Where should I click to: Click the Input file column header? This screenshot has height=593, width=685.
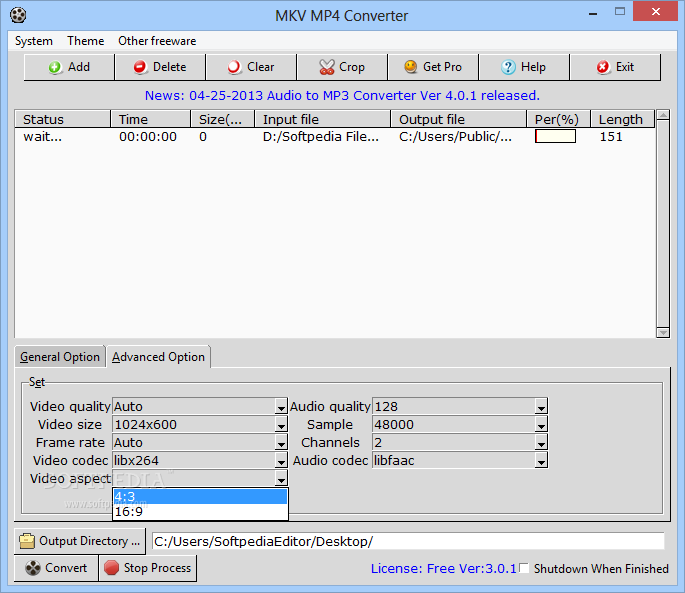point(322,119)
